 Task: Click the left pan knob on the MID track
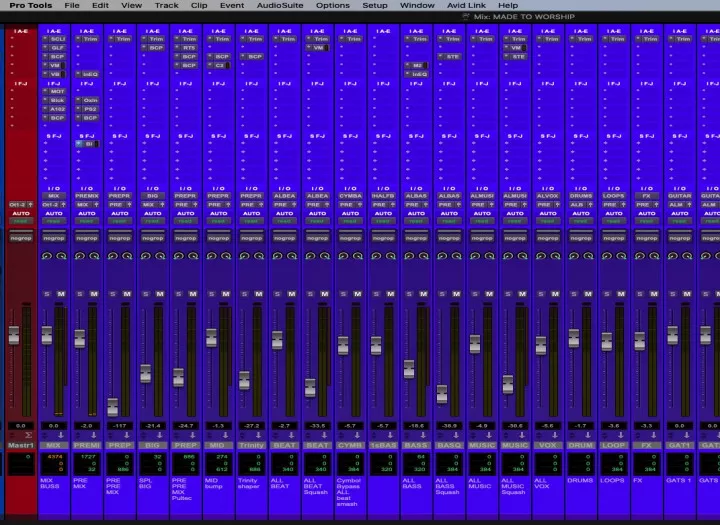[212, 256]
